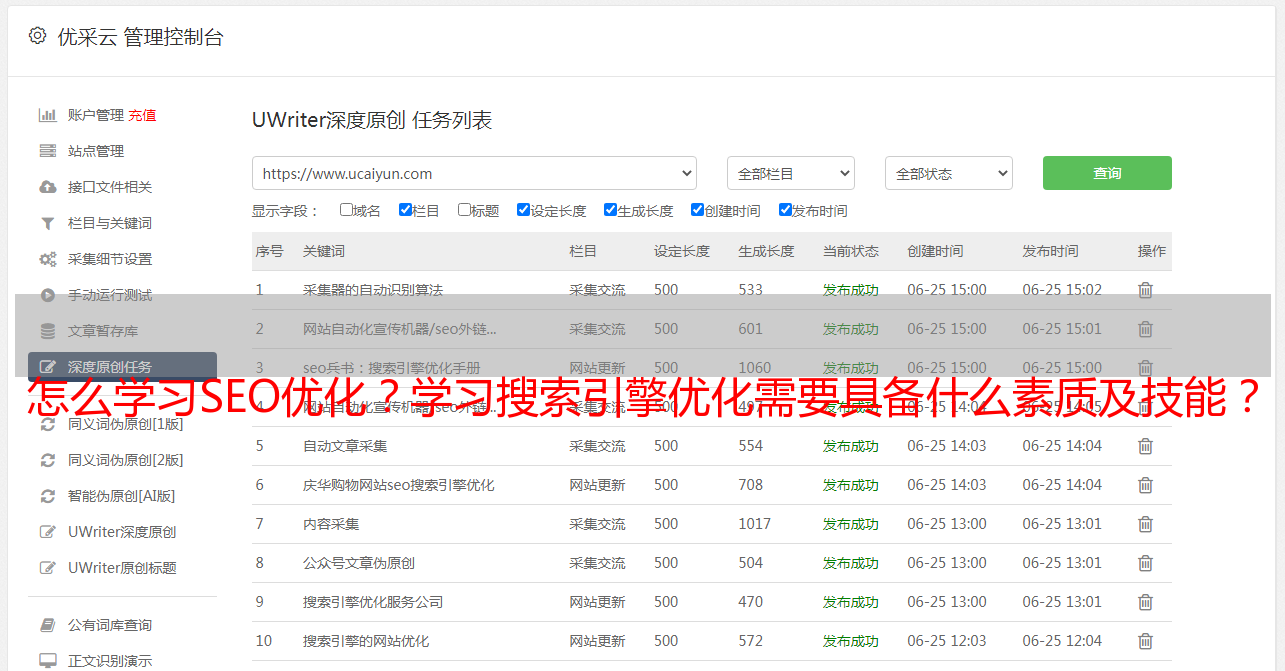Click the 网站更新 column cell for 搜索引擎优化服务公司
This screenshot has height=671, width=1285.
point(598,602)
